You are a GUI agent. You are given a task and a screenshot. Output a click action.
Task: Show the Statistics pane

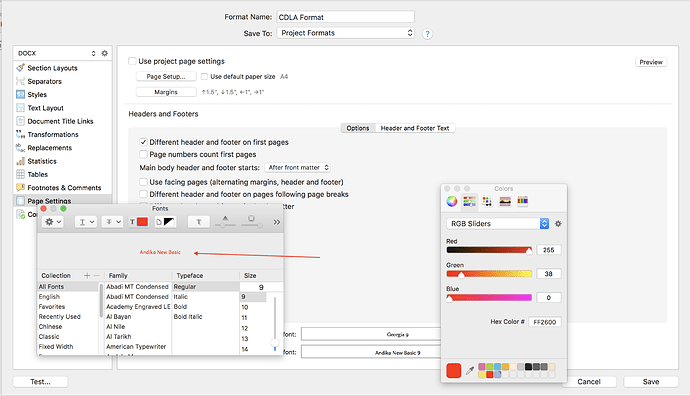click(42, 161)
